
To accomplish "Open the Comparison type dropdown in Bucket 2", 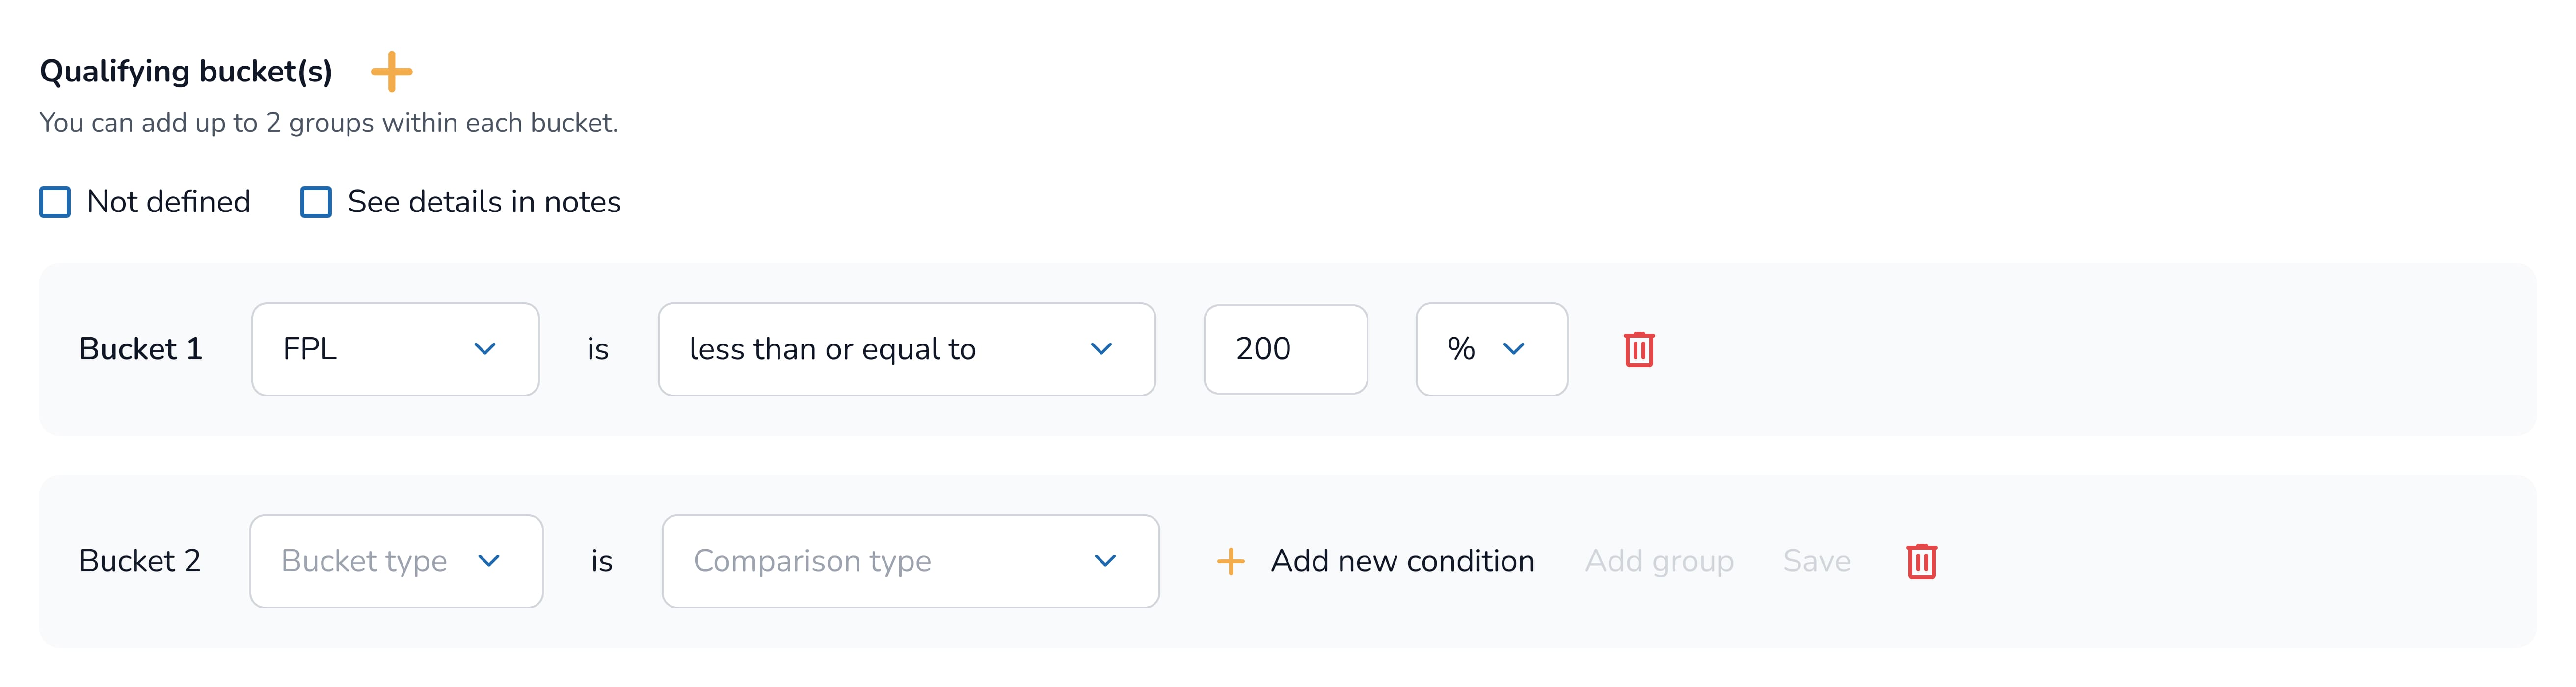I will (x=909, y=561).
